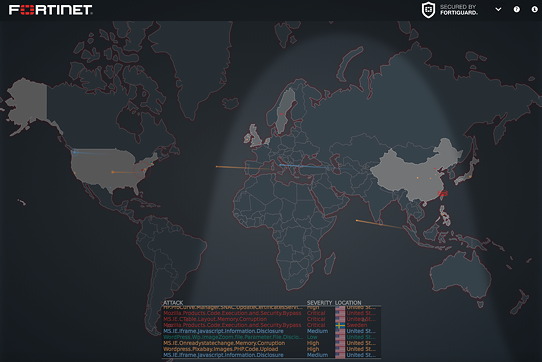This screenshot has width=542, height=362.
Task: Expand the header chevron dropdown
Action: (x=498, y=10)
